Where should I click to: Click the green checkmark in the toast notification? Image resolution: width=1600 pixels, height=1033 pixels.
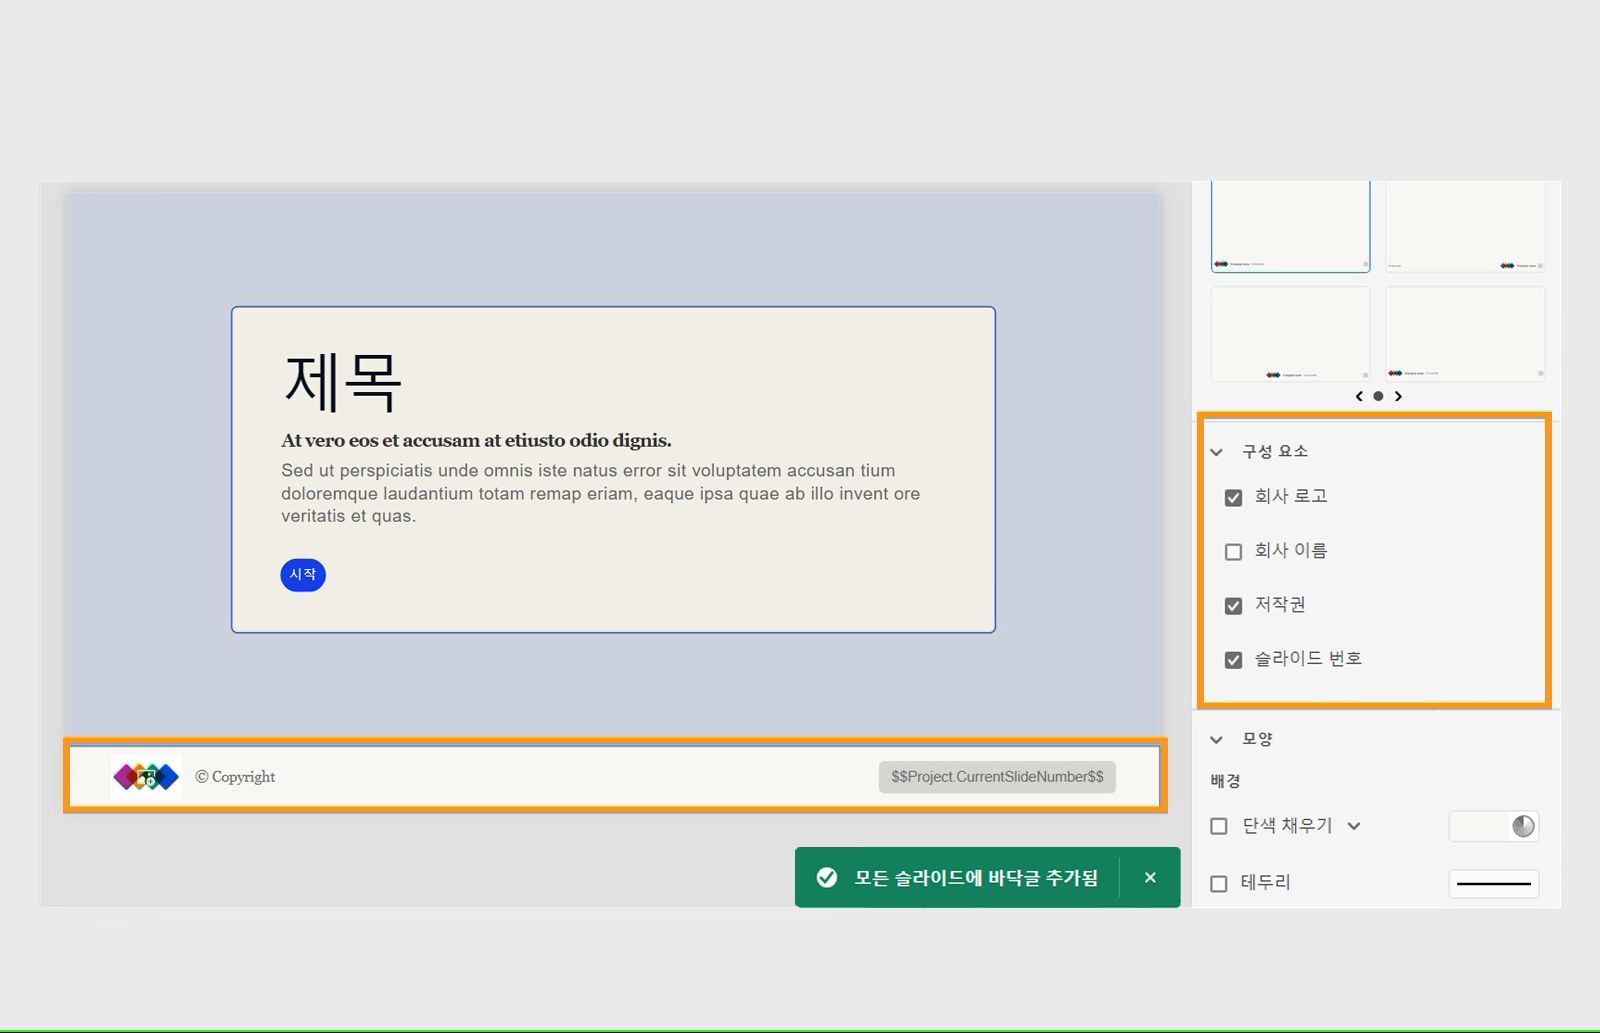826,877
